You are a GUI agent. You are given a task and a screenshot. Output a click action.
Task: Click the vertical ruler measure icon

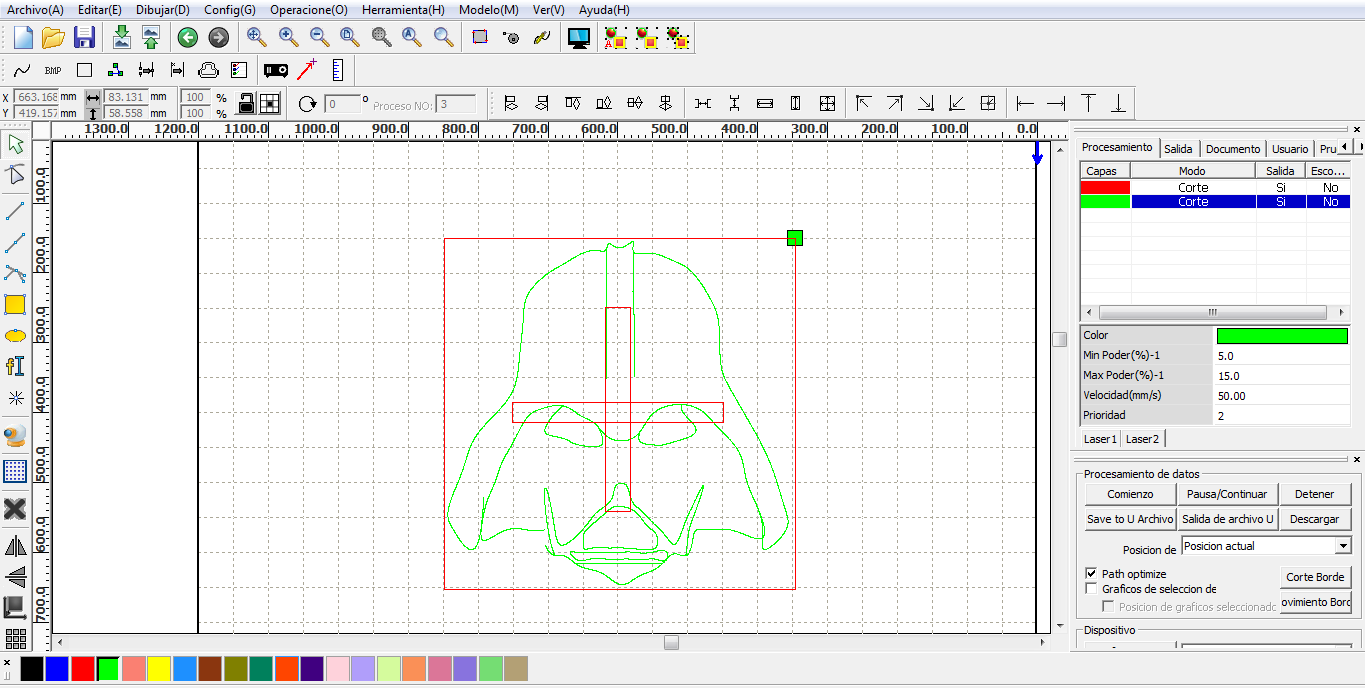337,70
